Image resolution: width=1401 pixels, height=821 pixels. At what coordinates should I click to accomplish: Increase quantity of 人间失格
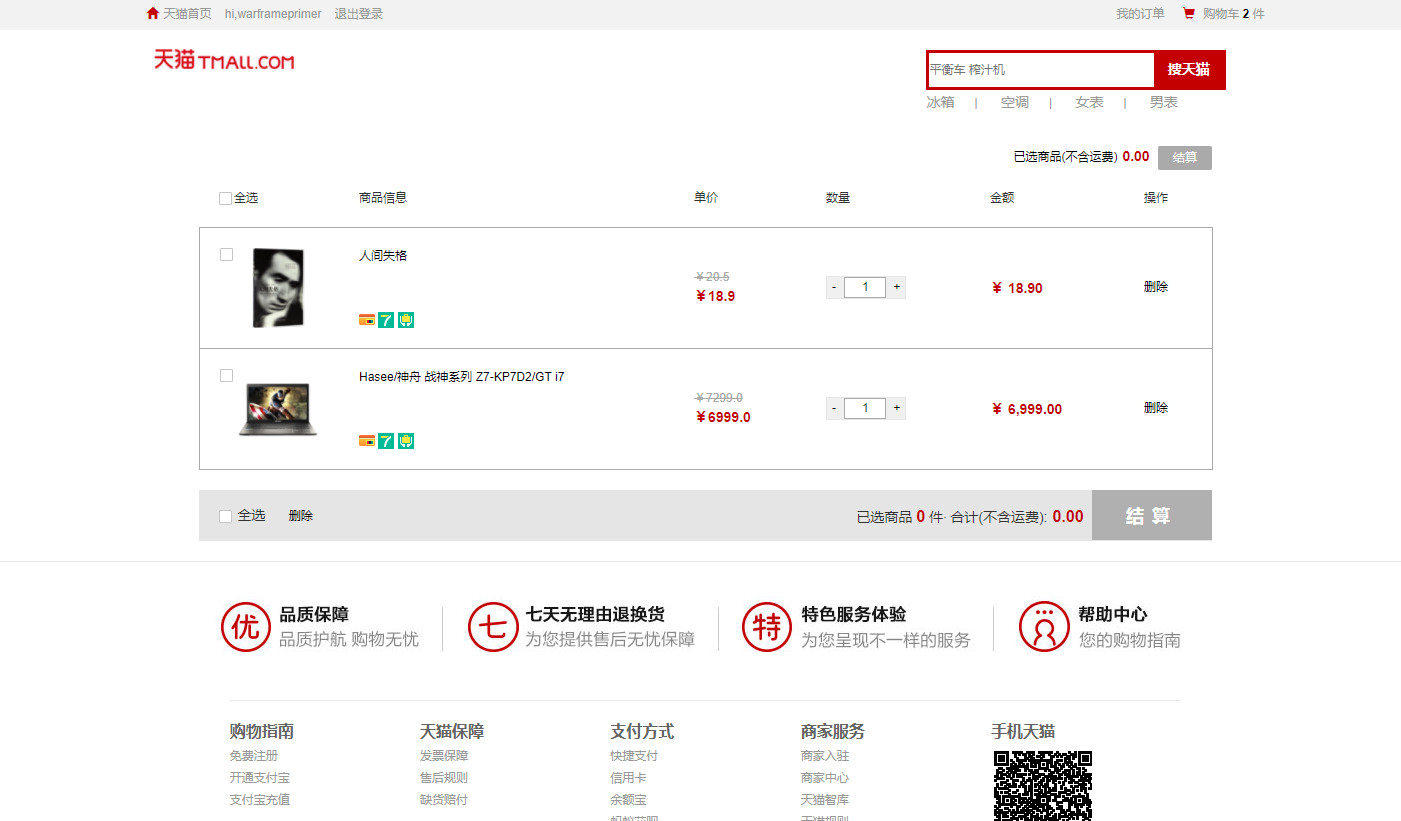tap(897, 288)
